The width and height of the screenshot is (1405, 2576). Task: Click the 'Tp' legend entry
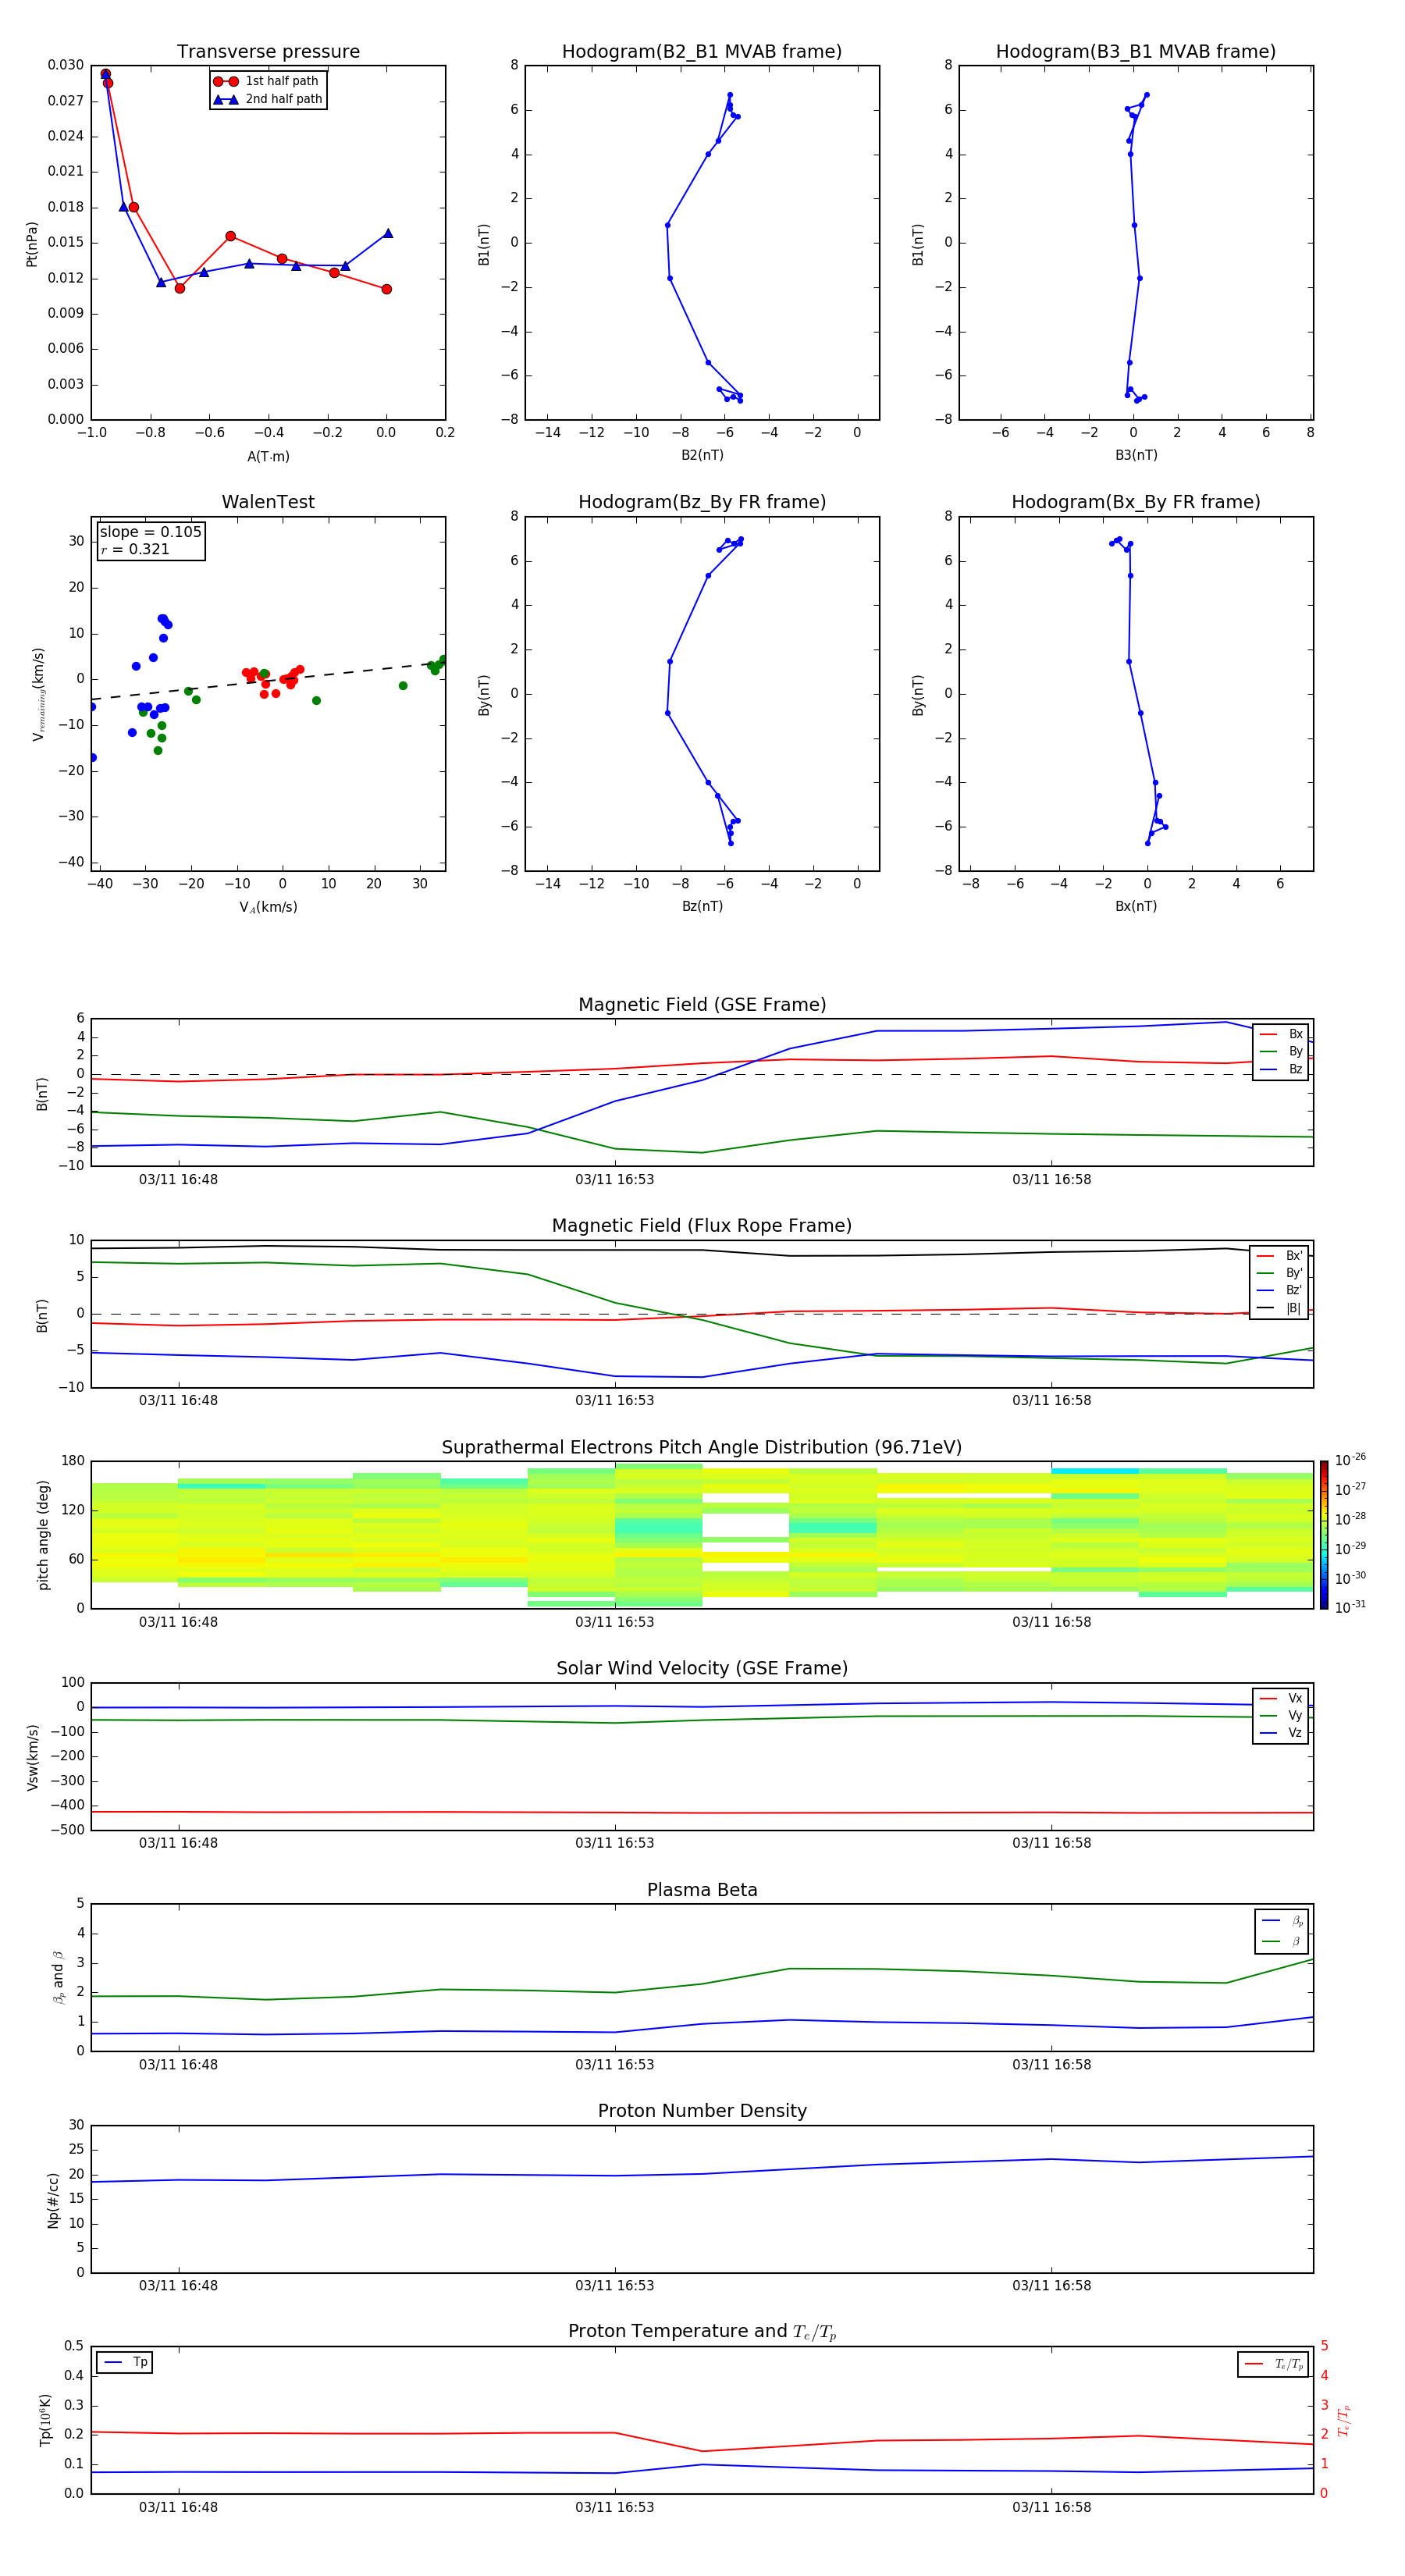point(125,2362)
